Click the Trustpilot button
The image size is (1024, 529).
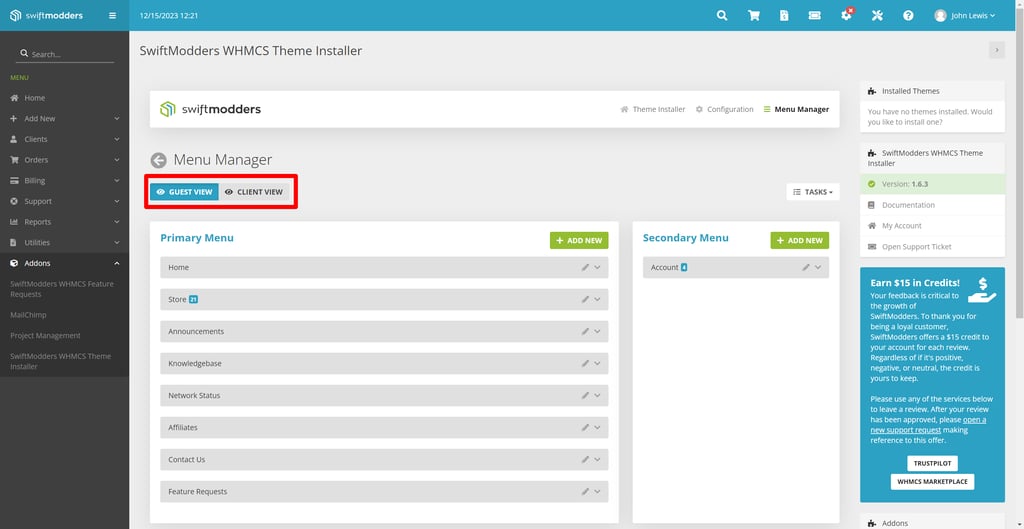pyautogui.click(x=932, y=463)
